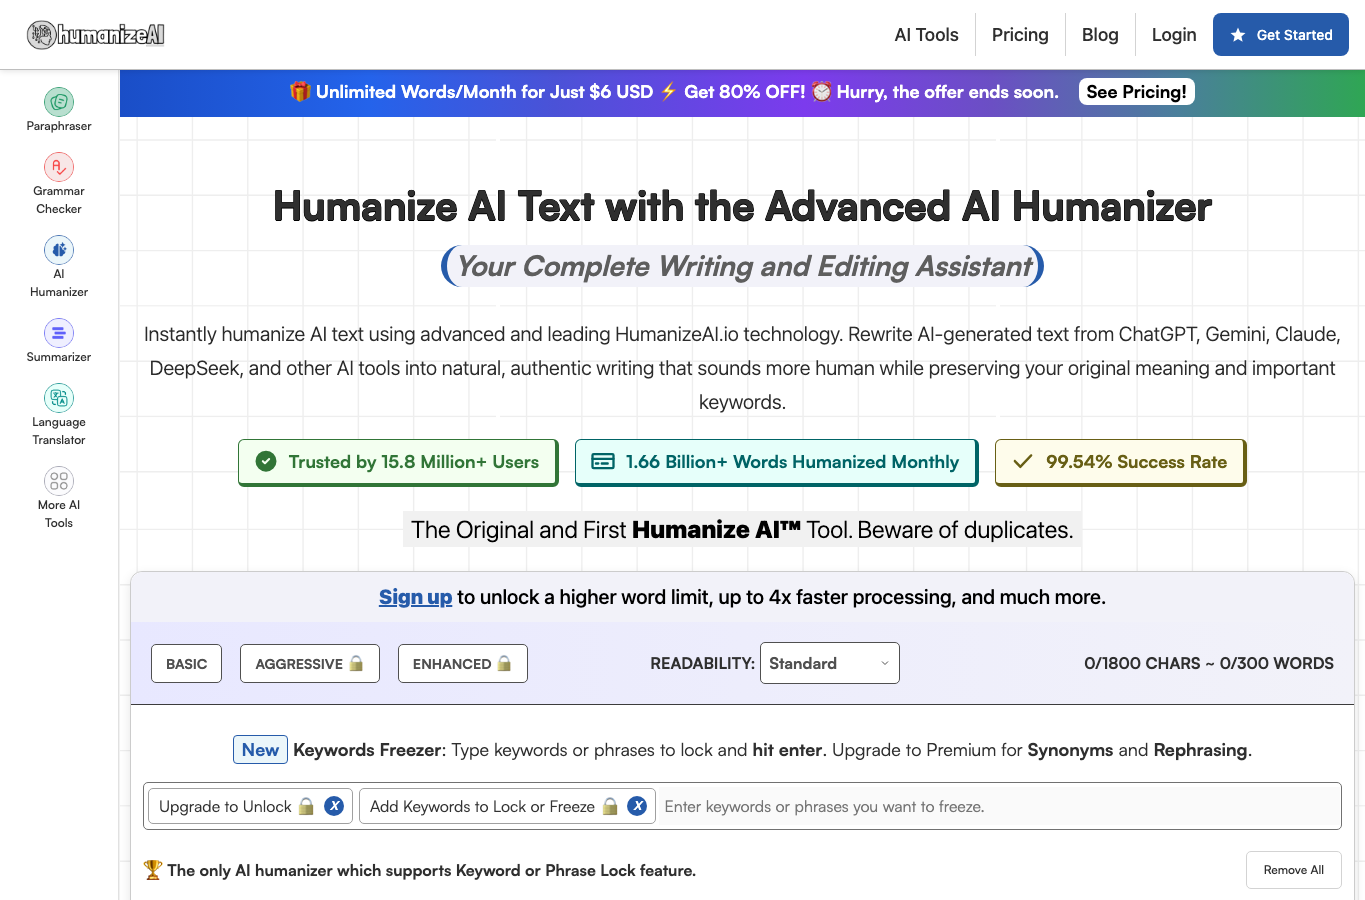Screen dimensions: 1365x900
Task: Click the See Pricing! button
Action: [1137, 92]
